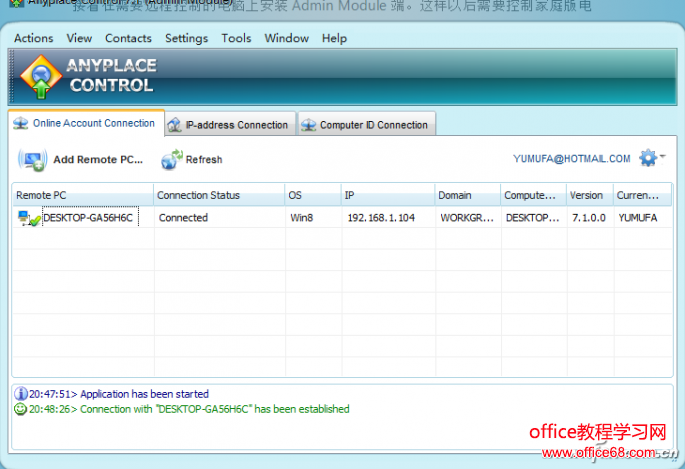Click the Refresh globe icon

[x=172, y=159]
